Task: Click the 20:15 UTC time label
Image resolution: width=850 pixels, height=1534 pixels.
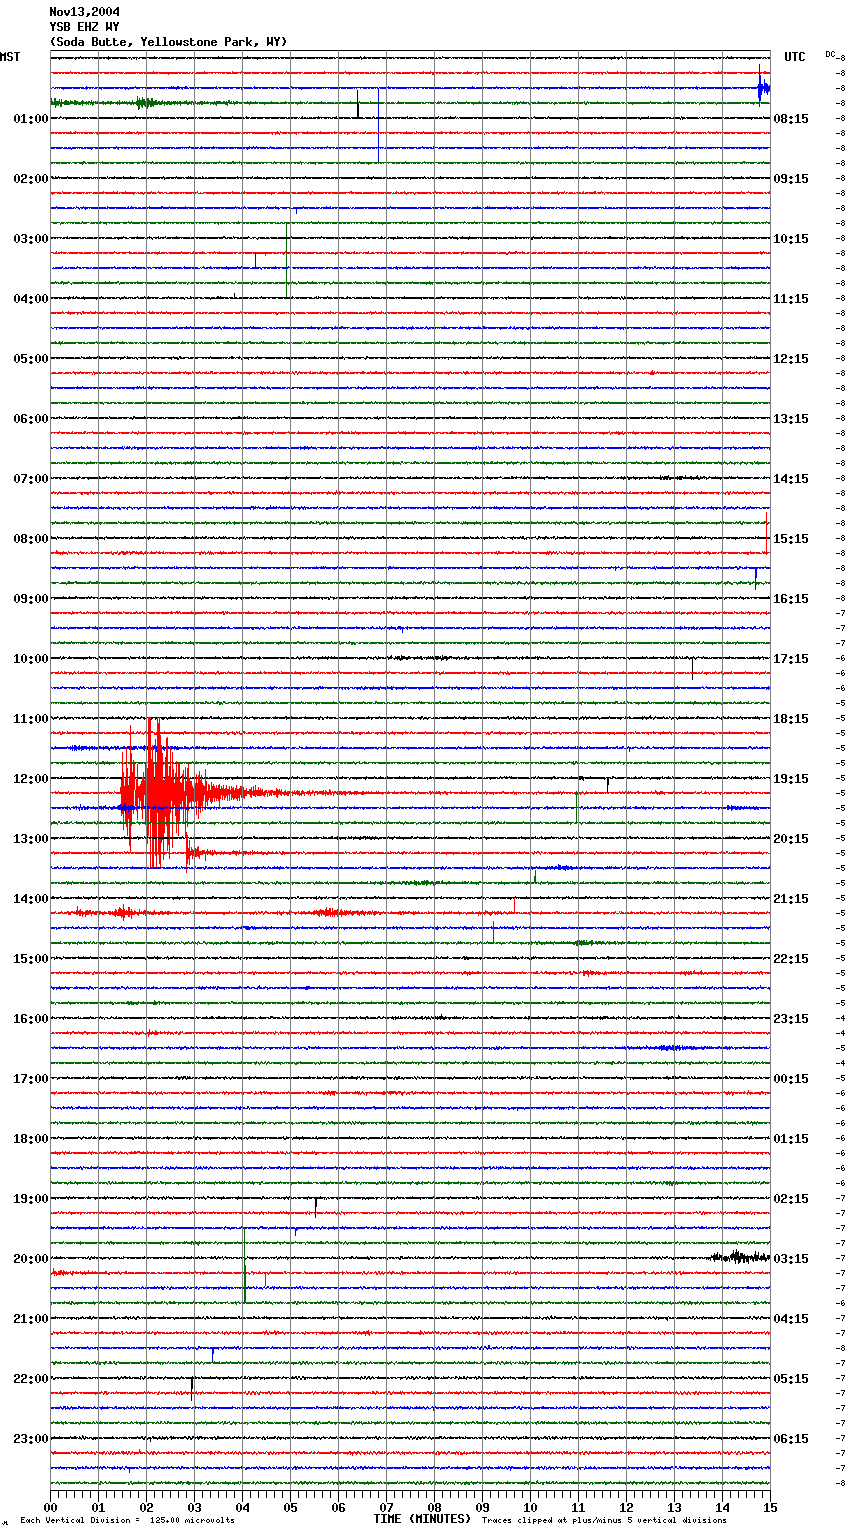Action: [791, 839]
